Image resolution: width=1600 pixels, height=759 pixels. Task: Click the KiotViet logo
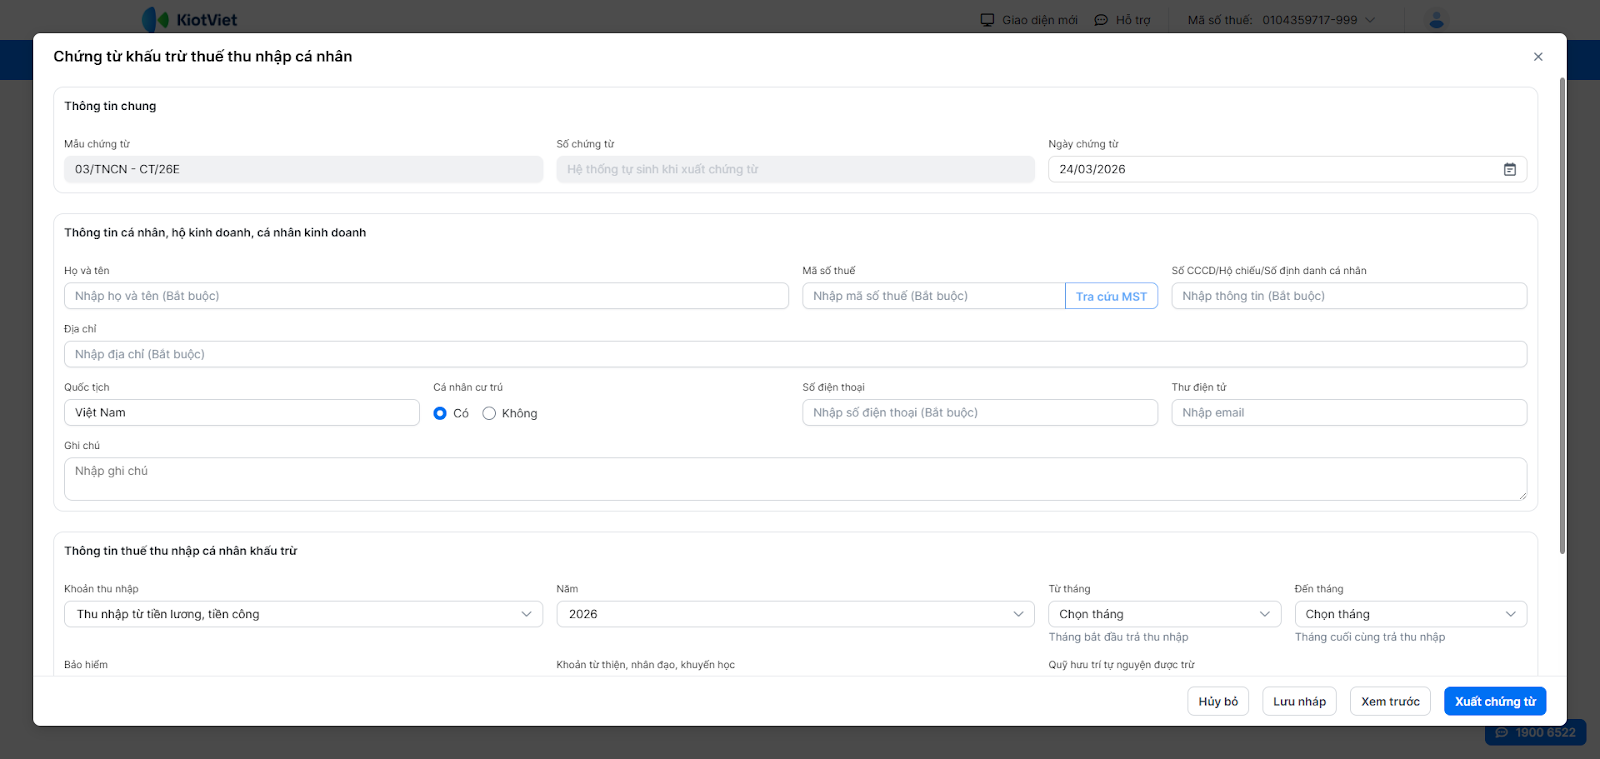(x=190, y=20)
